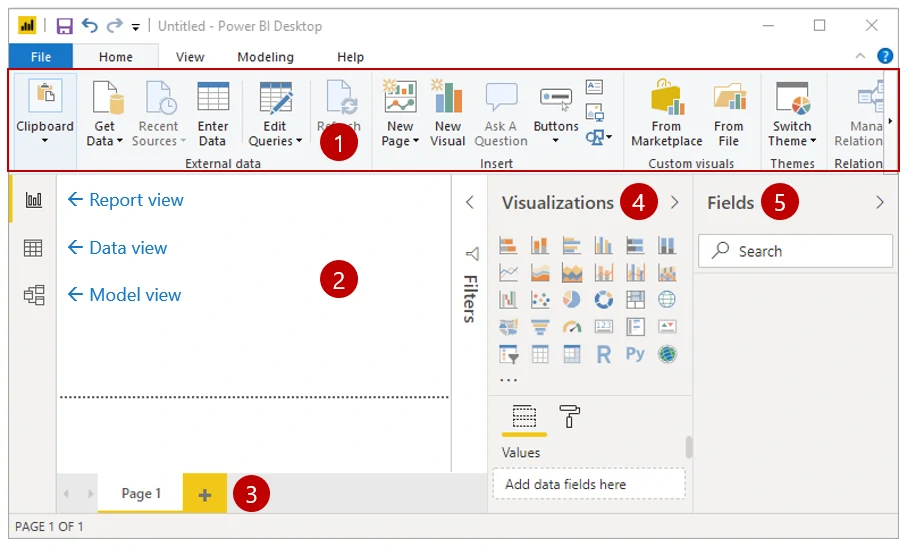Viewport: 908px width, 547px height.
Task: Open the Help ribbon tab
Action: tap(350, 57)
